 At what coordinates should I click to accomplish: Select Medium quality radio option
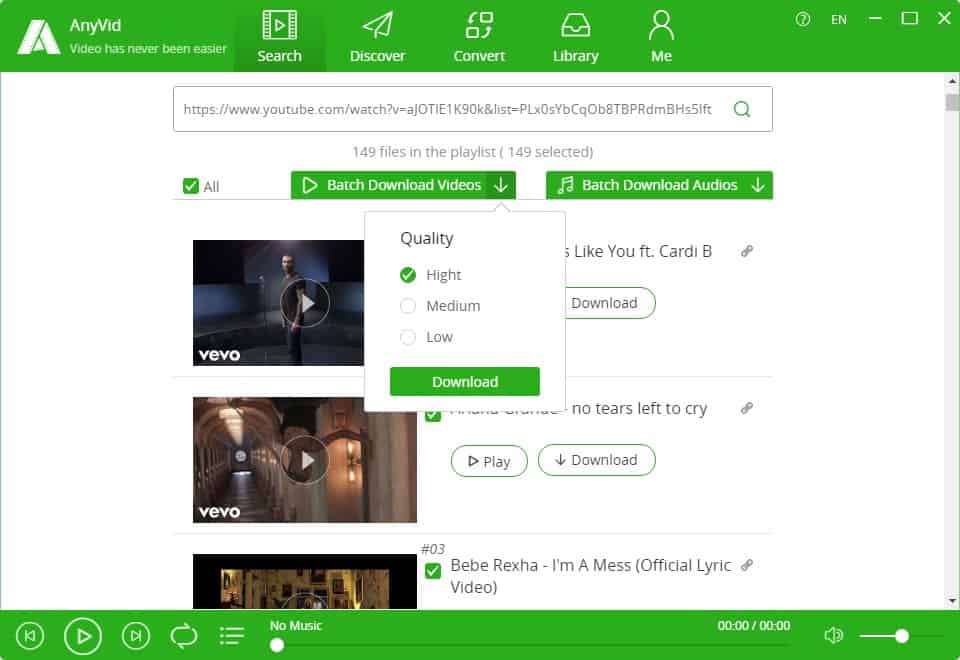(x=408, y=306)
